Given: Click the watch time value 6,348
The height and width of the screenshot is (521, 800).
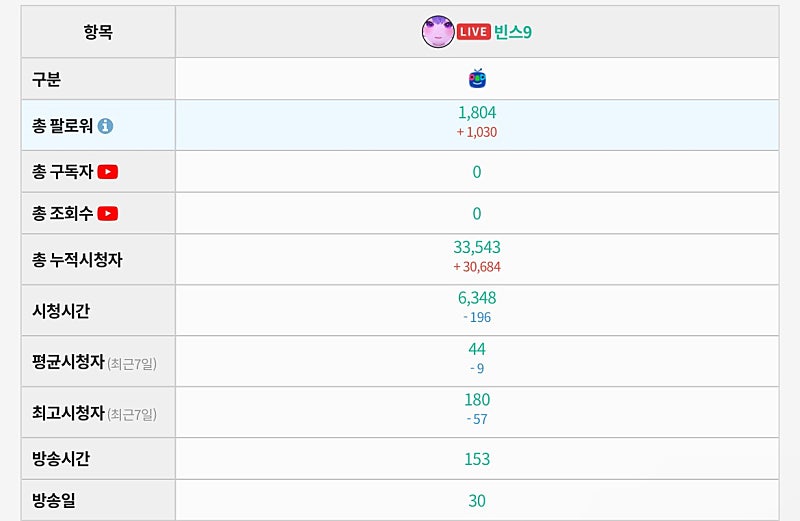Looking at the screenshot, I should click(x=477, y=298).
